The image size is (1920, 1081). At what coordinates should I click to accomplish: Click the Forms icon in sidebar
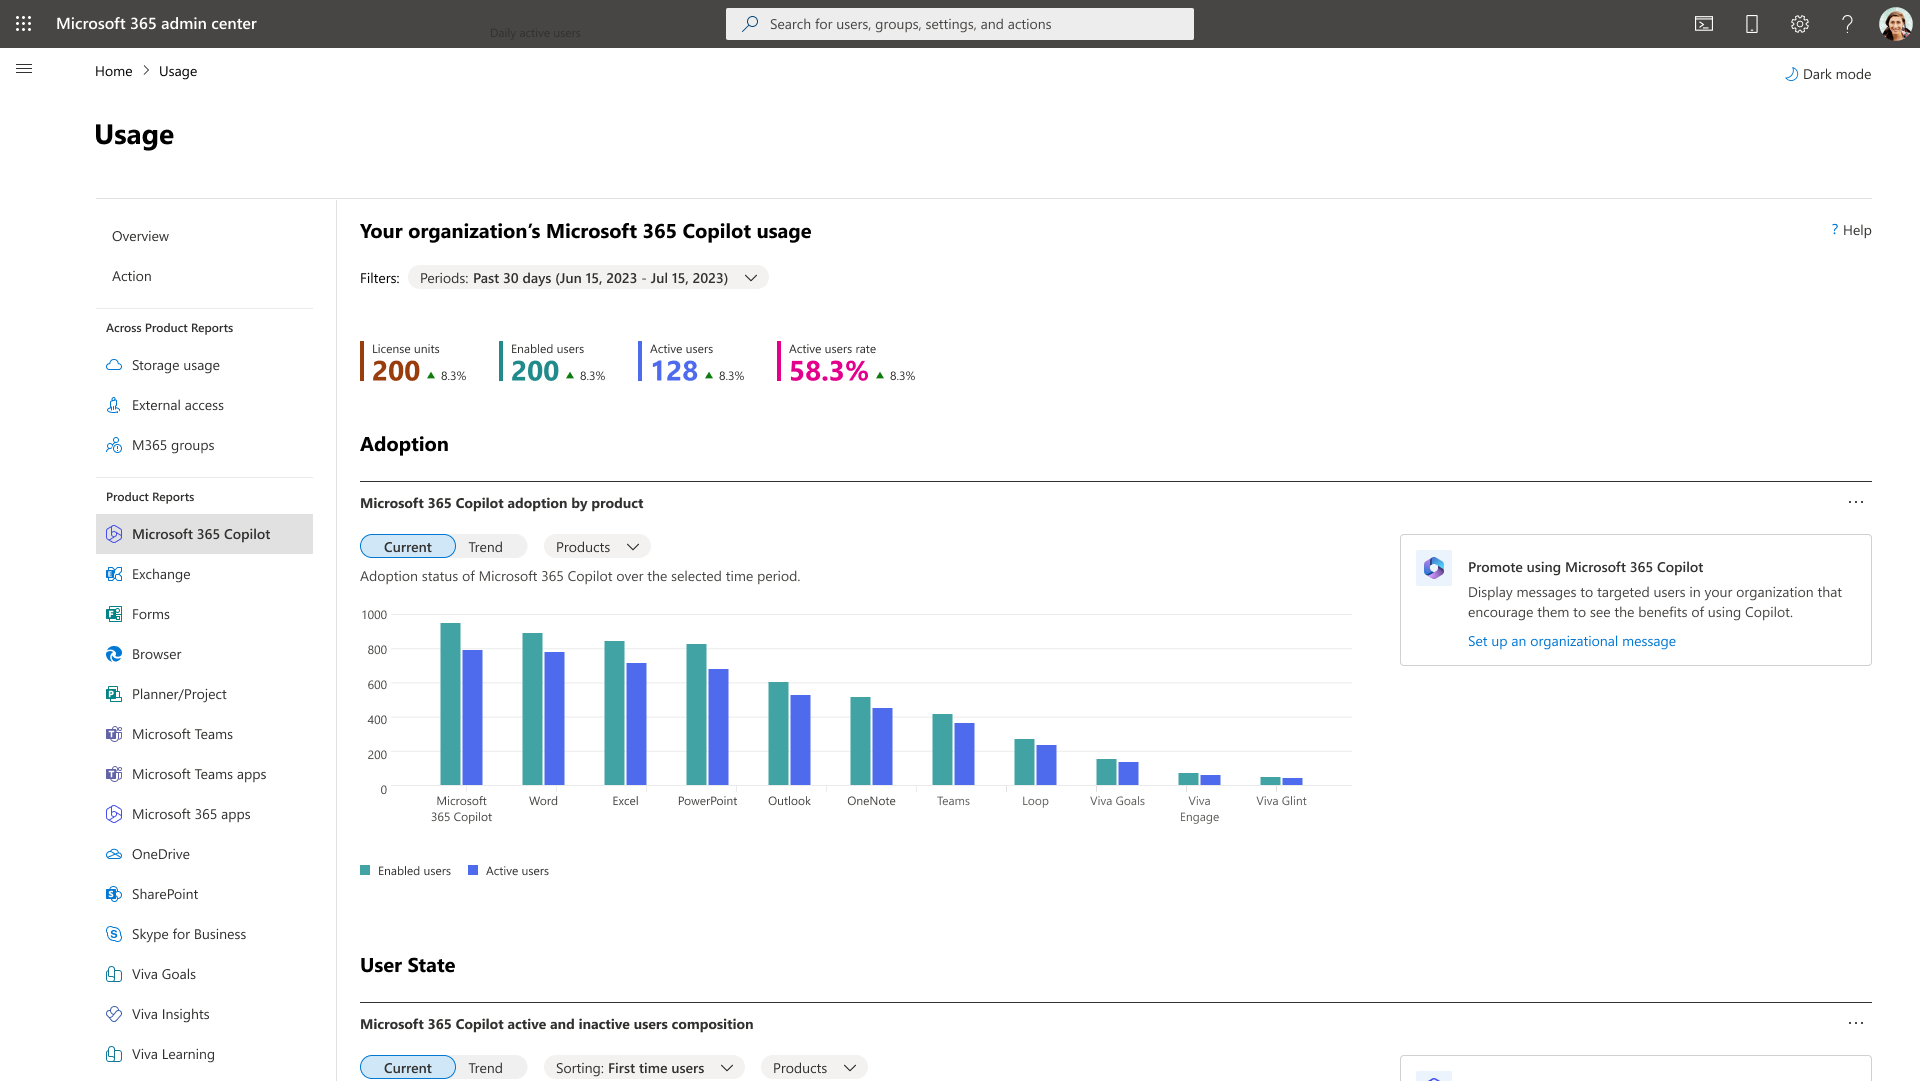[x=114, y=614]
